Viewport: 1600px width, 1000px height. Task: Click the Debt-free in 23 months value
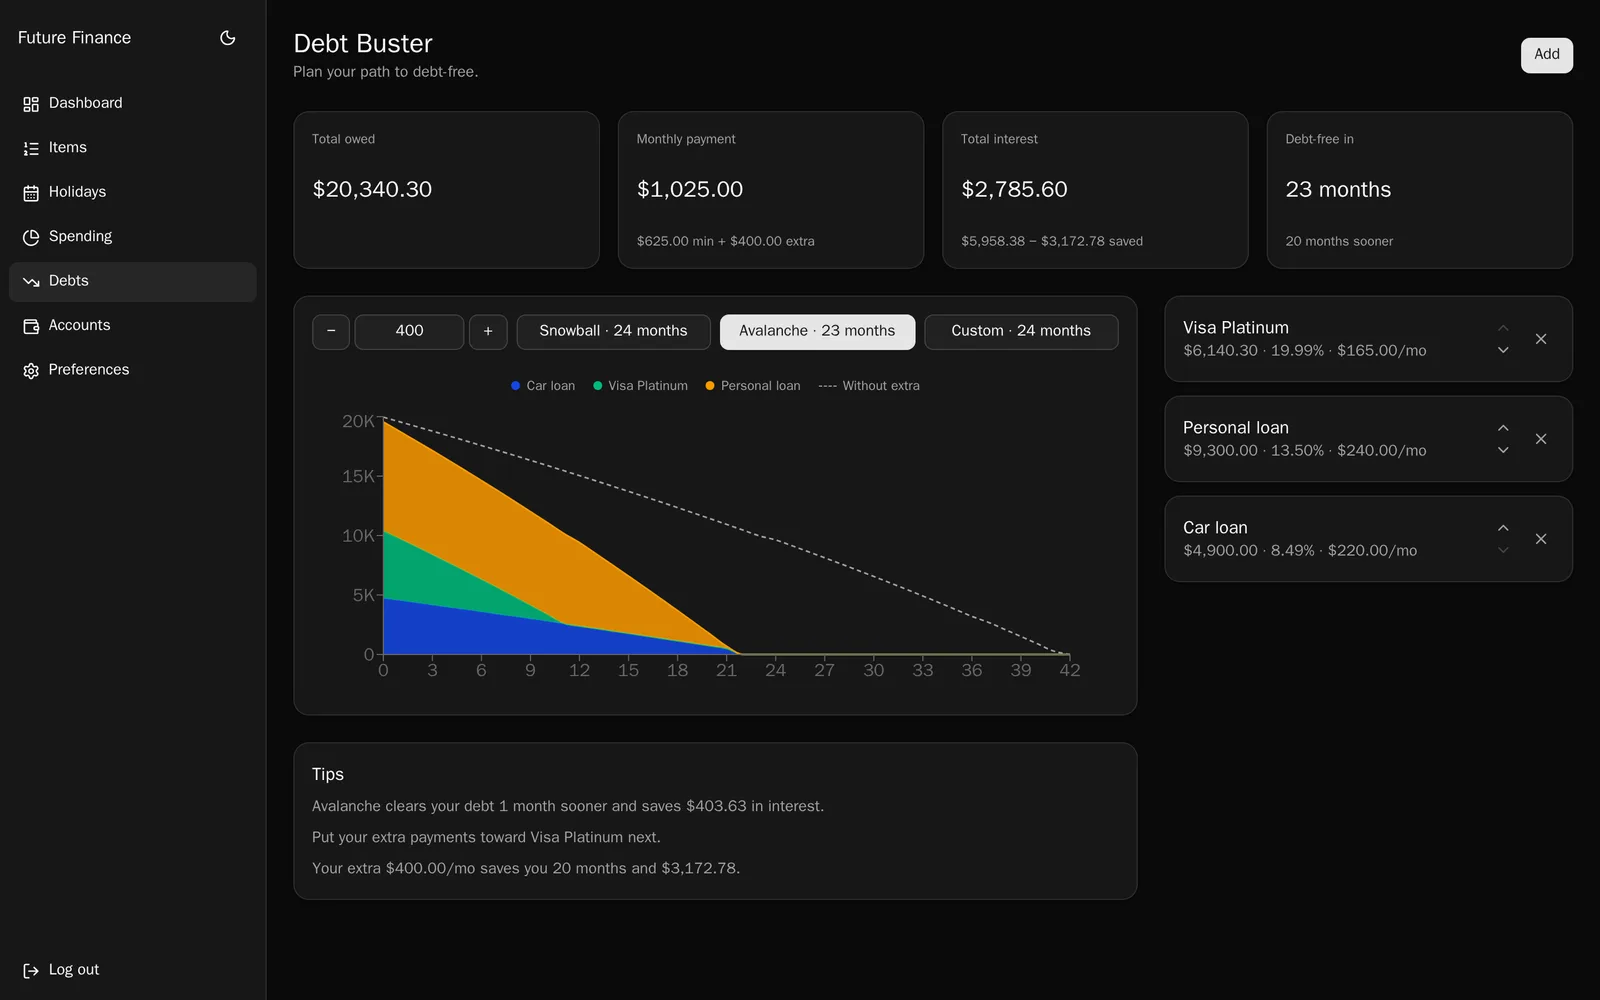pos(1338,190)
